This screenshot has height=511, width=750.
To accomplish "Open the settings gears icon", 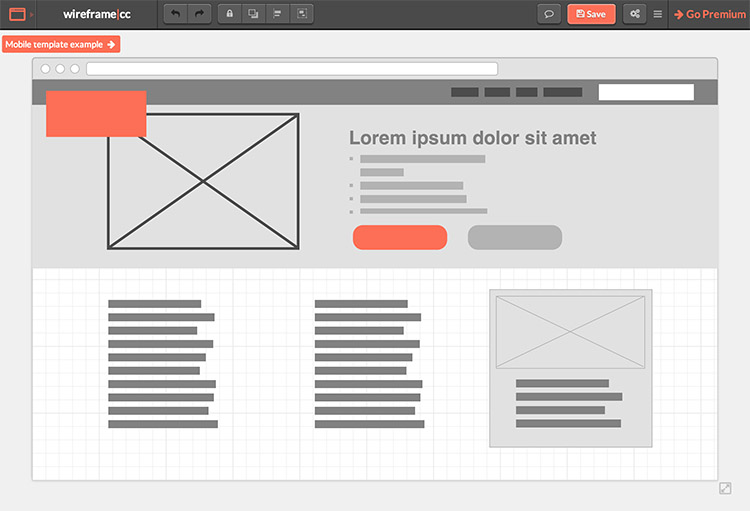I will pos(635,14).
